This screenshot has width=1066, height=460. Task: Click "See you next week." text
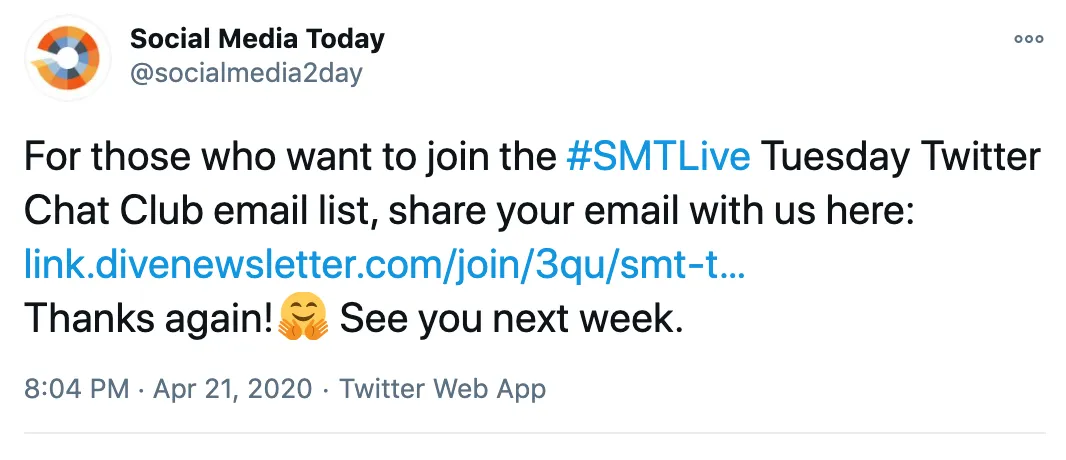511,318
